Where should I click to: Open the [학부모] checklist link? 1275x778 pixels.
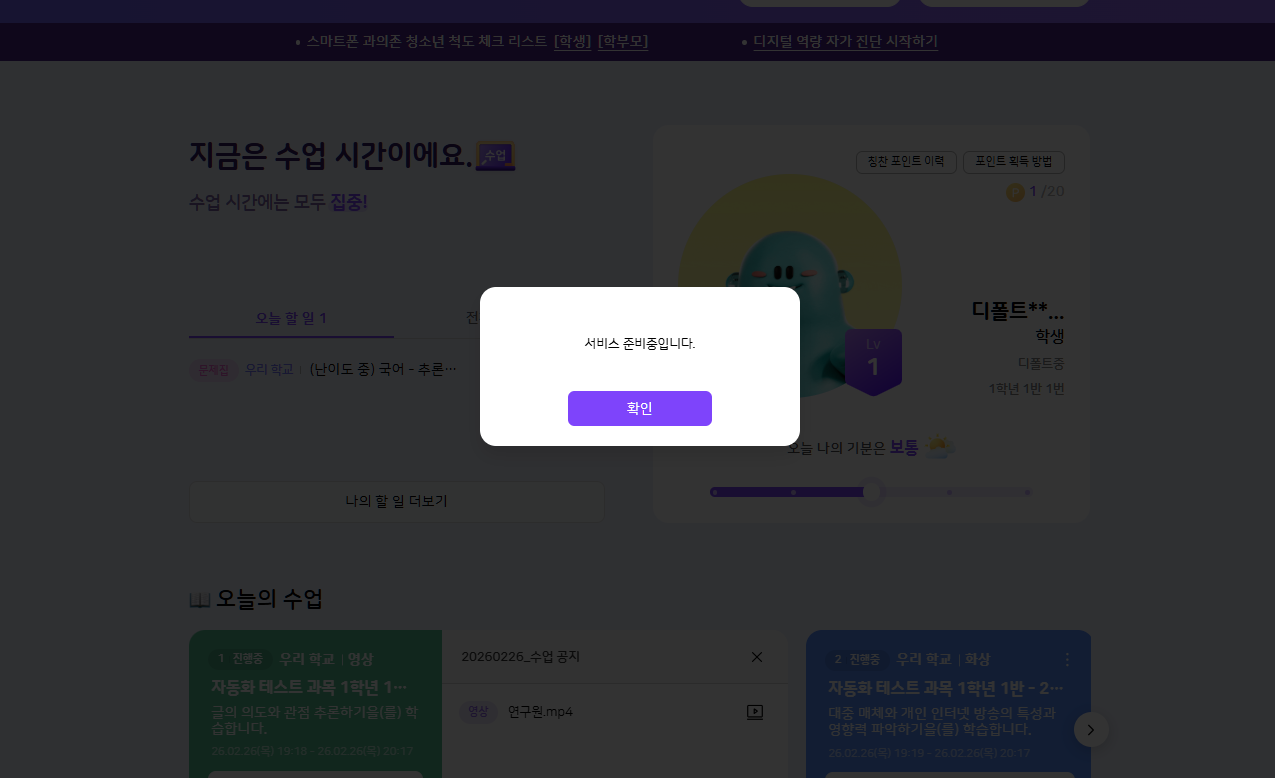[x=623, y=41]
